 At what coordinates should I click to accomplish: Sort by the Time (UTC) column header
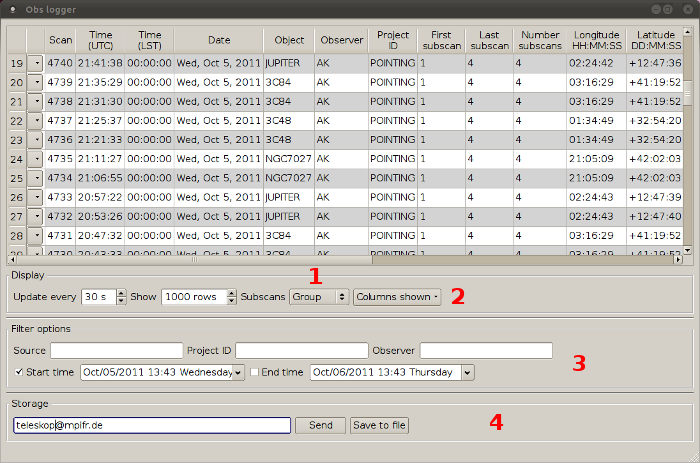(x=100, y=40)
